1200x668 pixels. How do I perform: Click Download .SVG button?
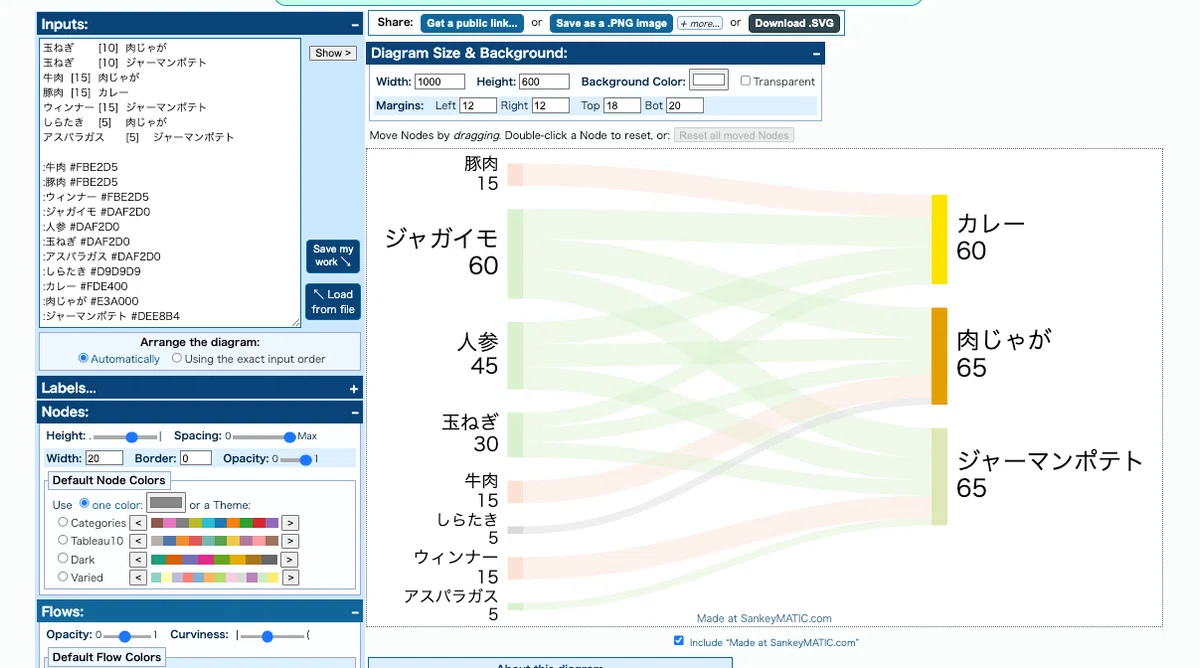click(x=795, y=23)
